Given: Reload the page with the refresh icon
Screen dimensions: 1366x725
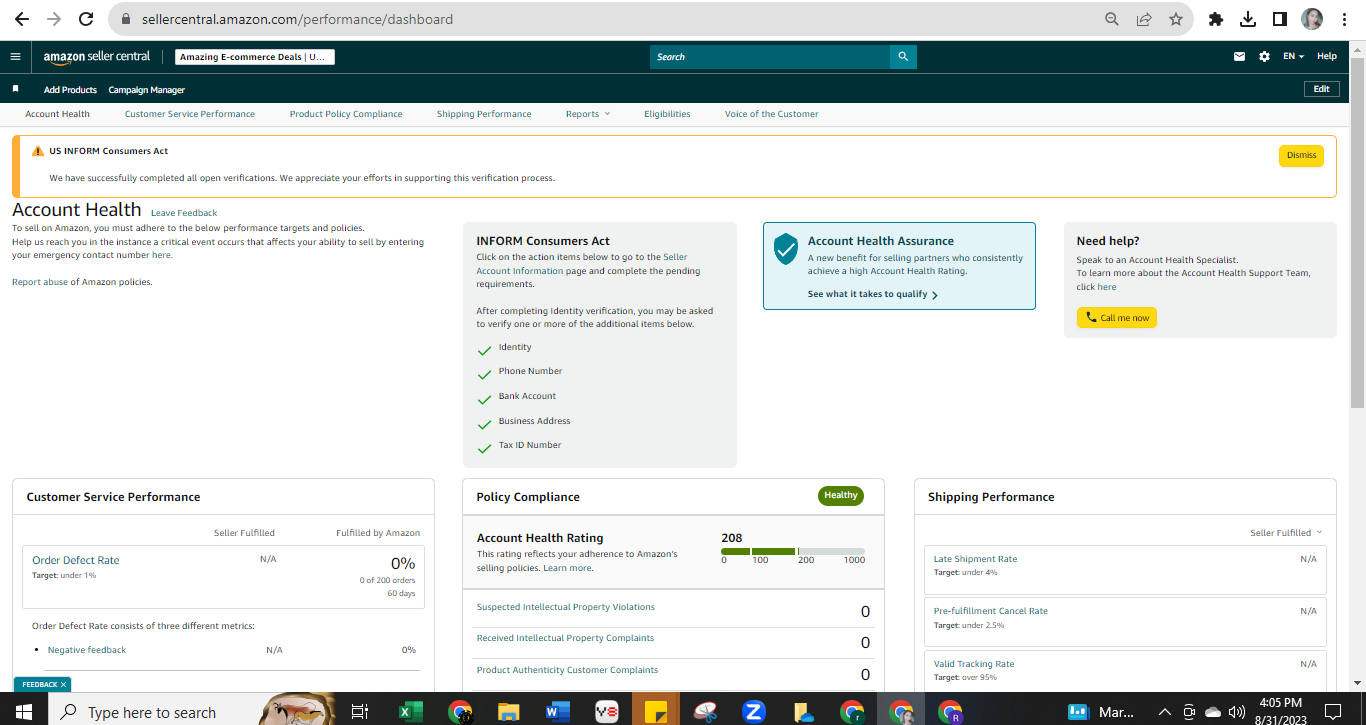Looking at the screenshot, I should [86, 19].
